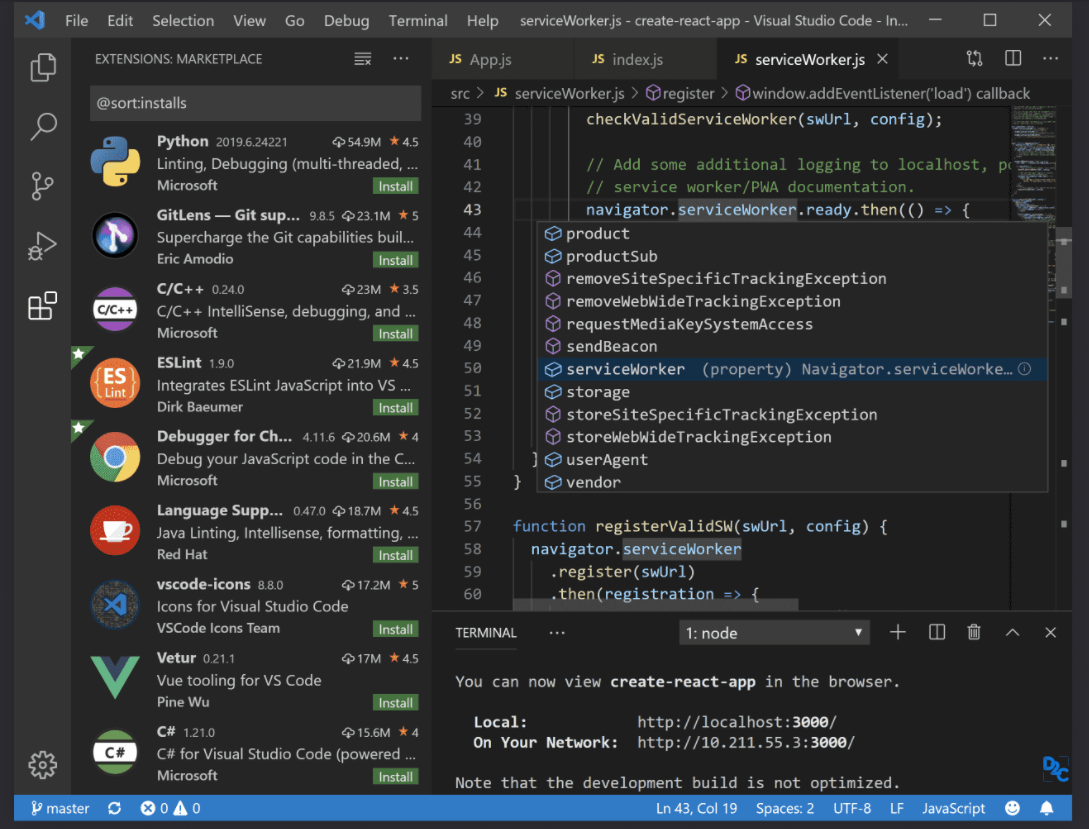Select JavaScript language mode in status bar

(953, 808)
